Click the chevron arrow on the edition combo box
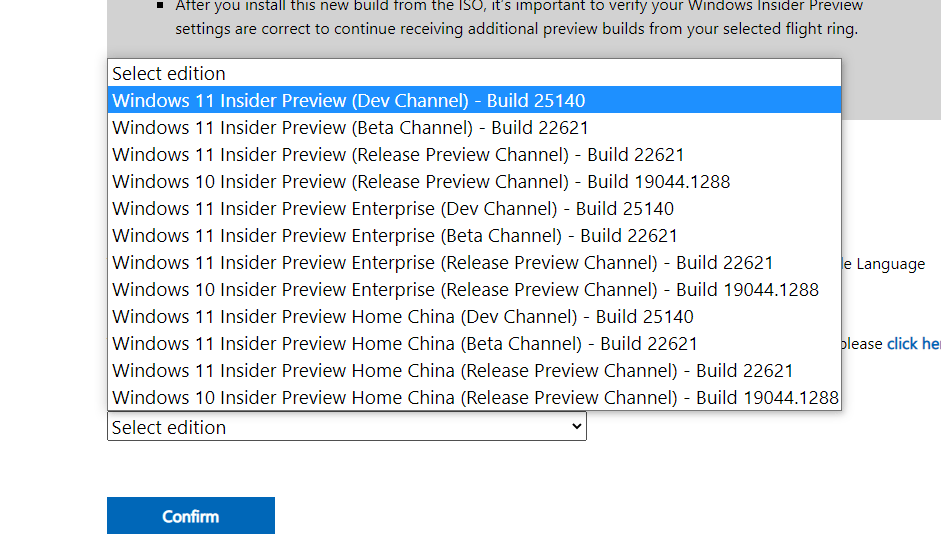Screen dimensions: 941x558 tap(575, 427)
